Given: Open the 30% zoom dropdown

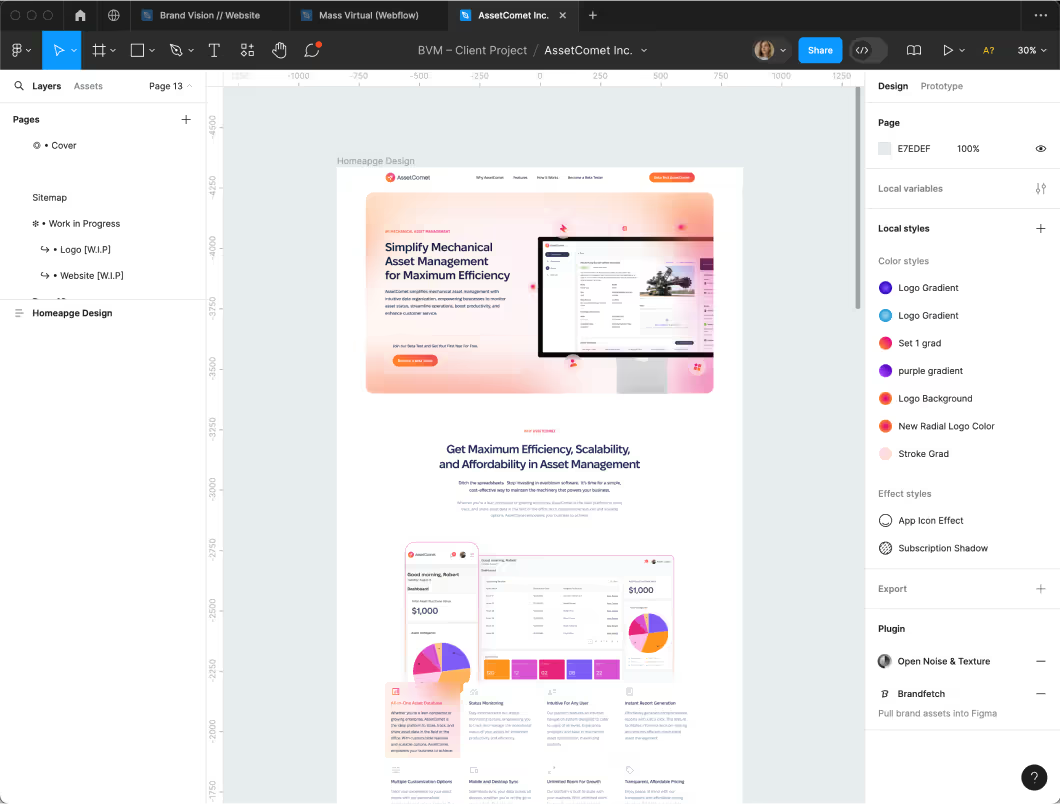Looking at the screenshot, I should (1031, 50).
